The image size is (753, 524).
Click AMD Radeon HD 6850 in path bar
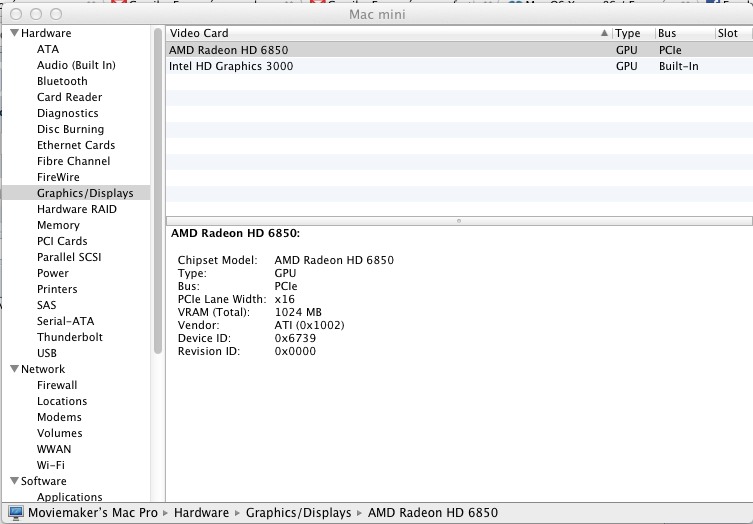click(433, 512)
